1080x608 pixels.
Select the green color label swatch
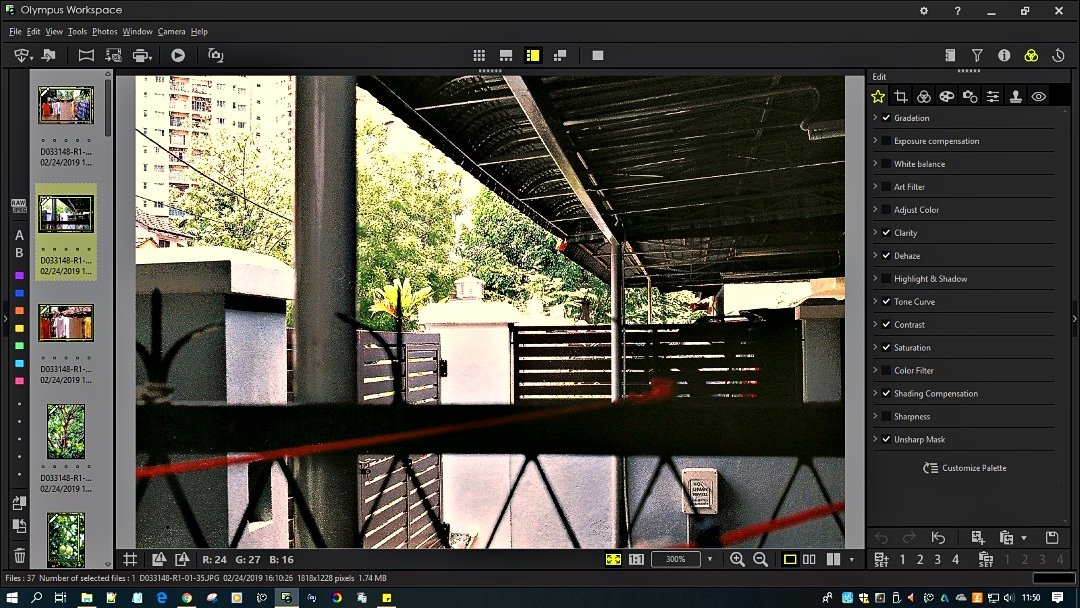coord(19,346)
